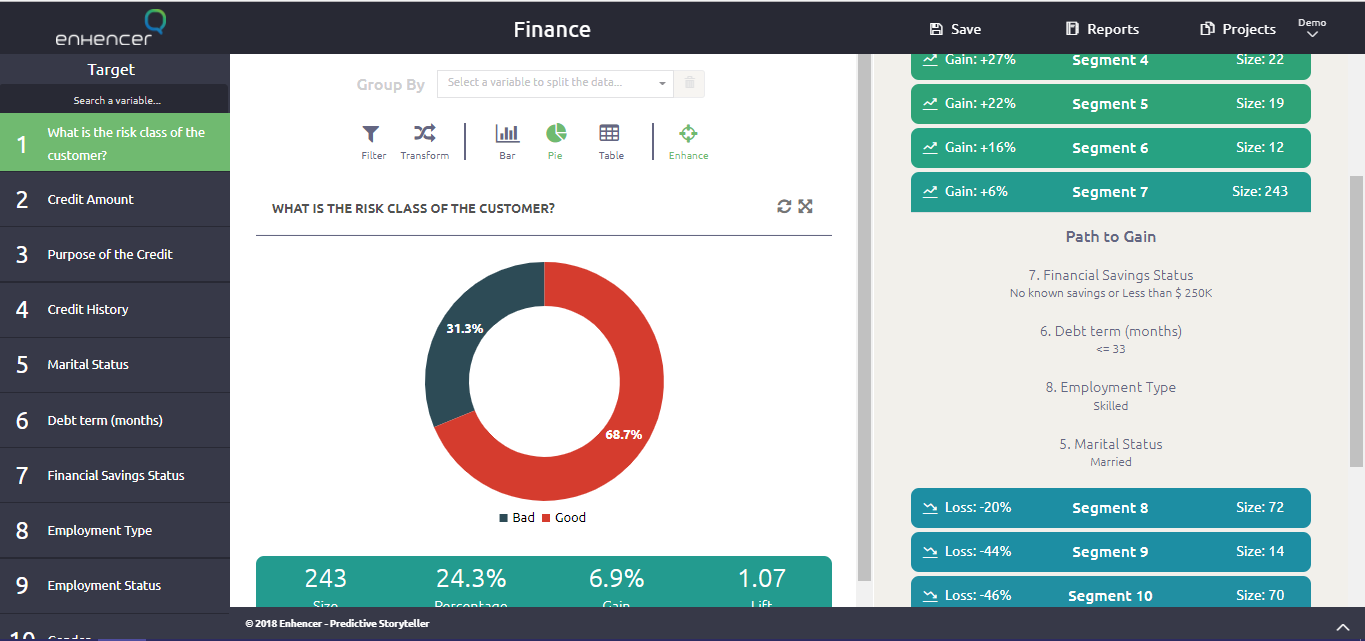
Task: Click '5. Marital Status' in Path to Gain
Action: coord(1110,444)
